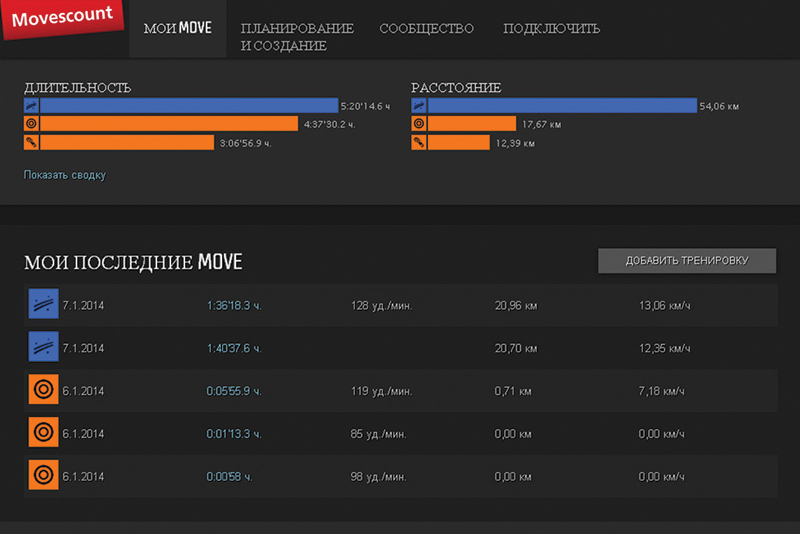Click the МОИ ПОСЛЕДНИЕ MOVE heading
The height and width of the screenshot is (534, 800).
click(133, 262)
